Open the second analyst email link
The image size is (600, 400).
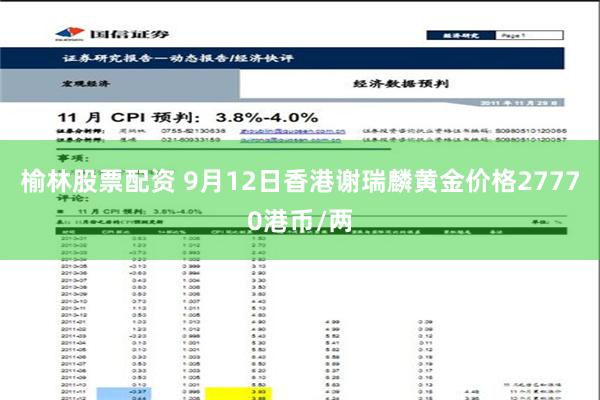(x=290, y=140)
